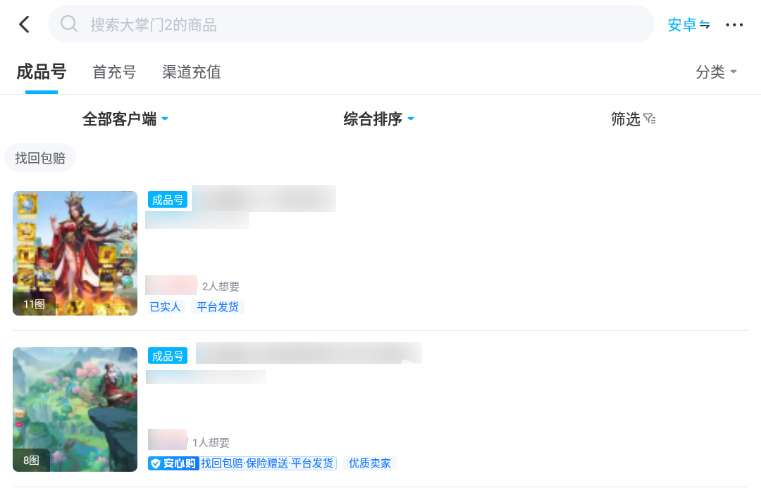This screenshot has height=495, width=761.
Task: Select the 渠道充值 tab
Action: click(191, 72)
